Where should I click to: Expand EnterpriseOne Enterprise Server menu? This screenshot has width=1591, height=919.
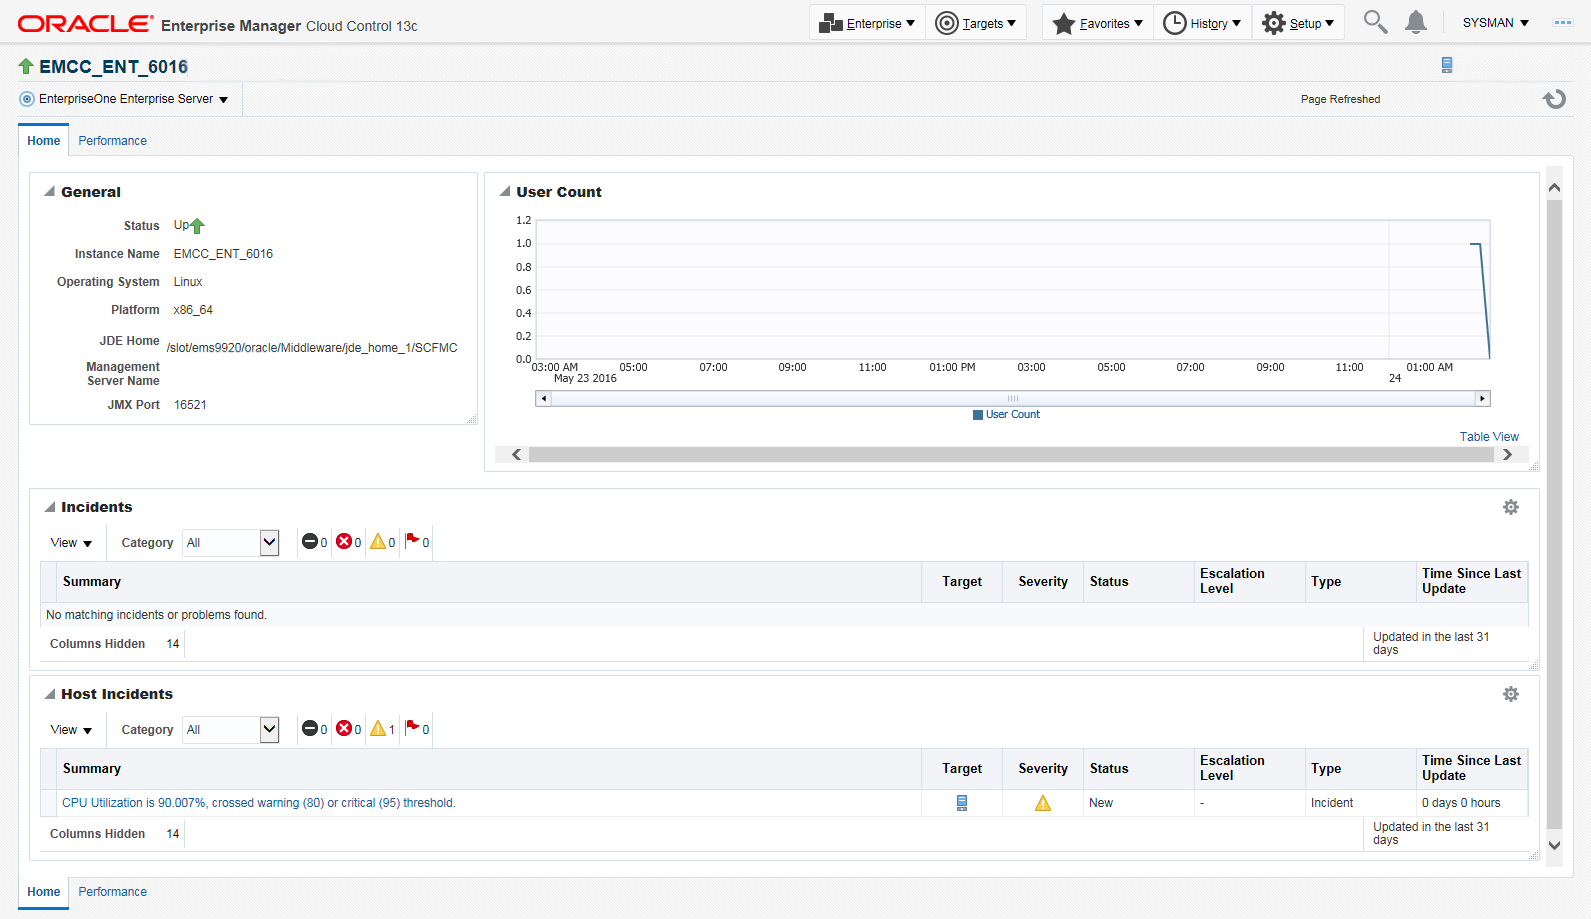(126, 99)
